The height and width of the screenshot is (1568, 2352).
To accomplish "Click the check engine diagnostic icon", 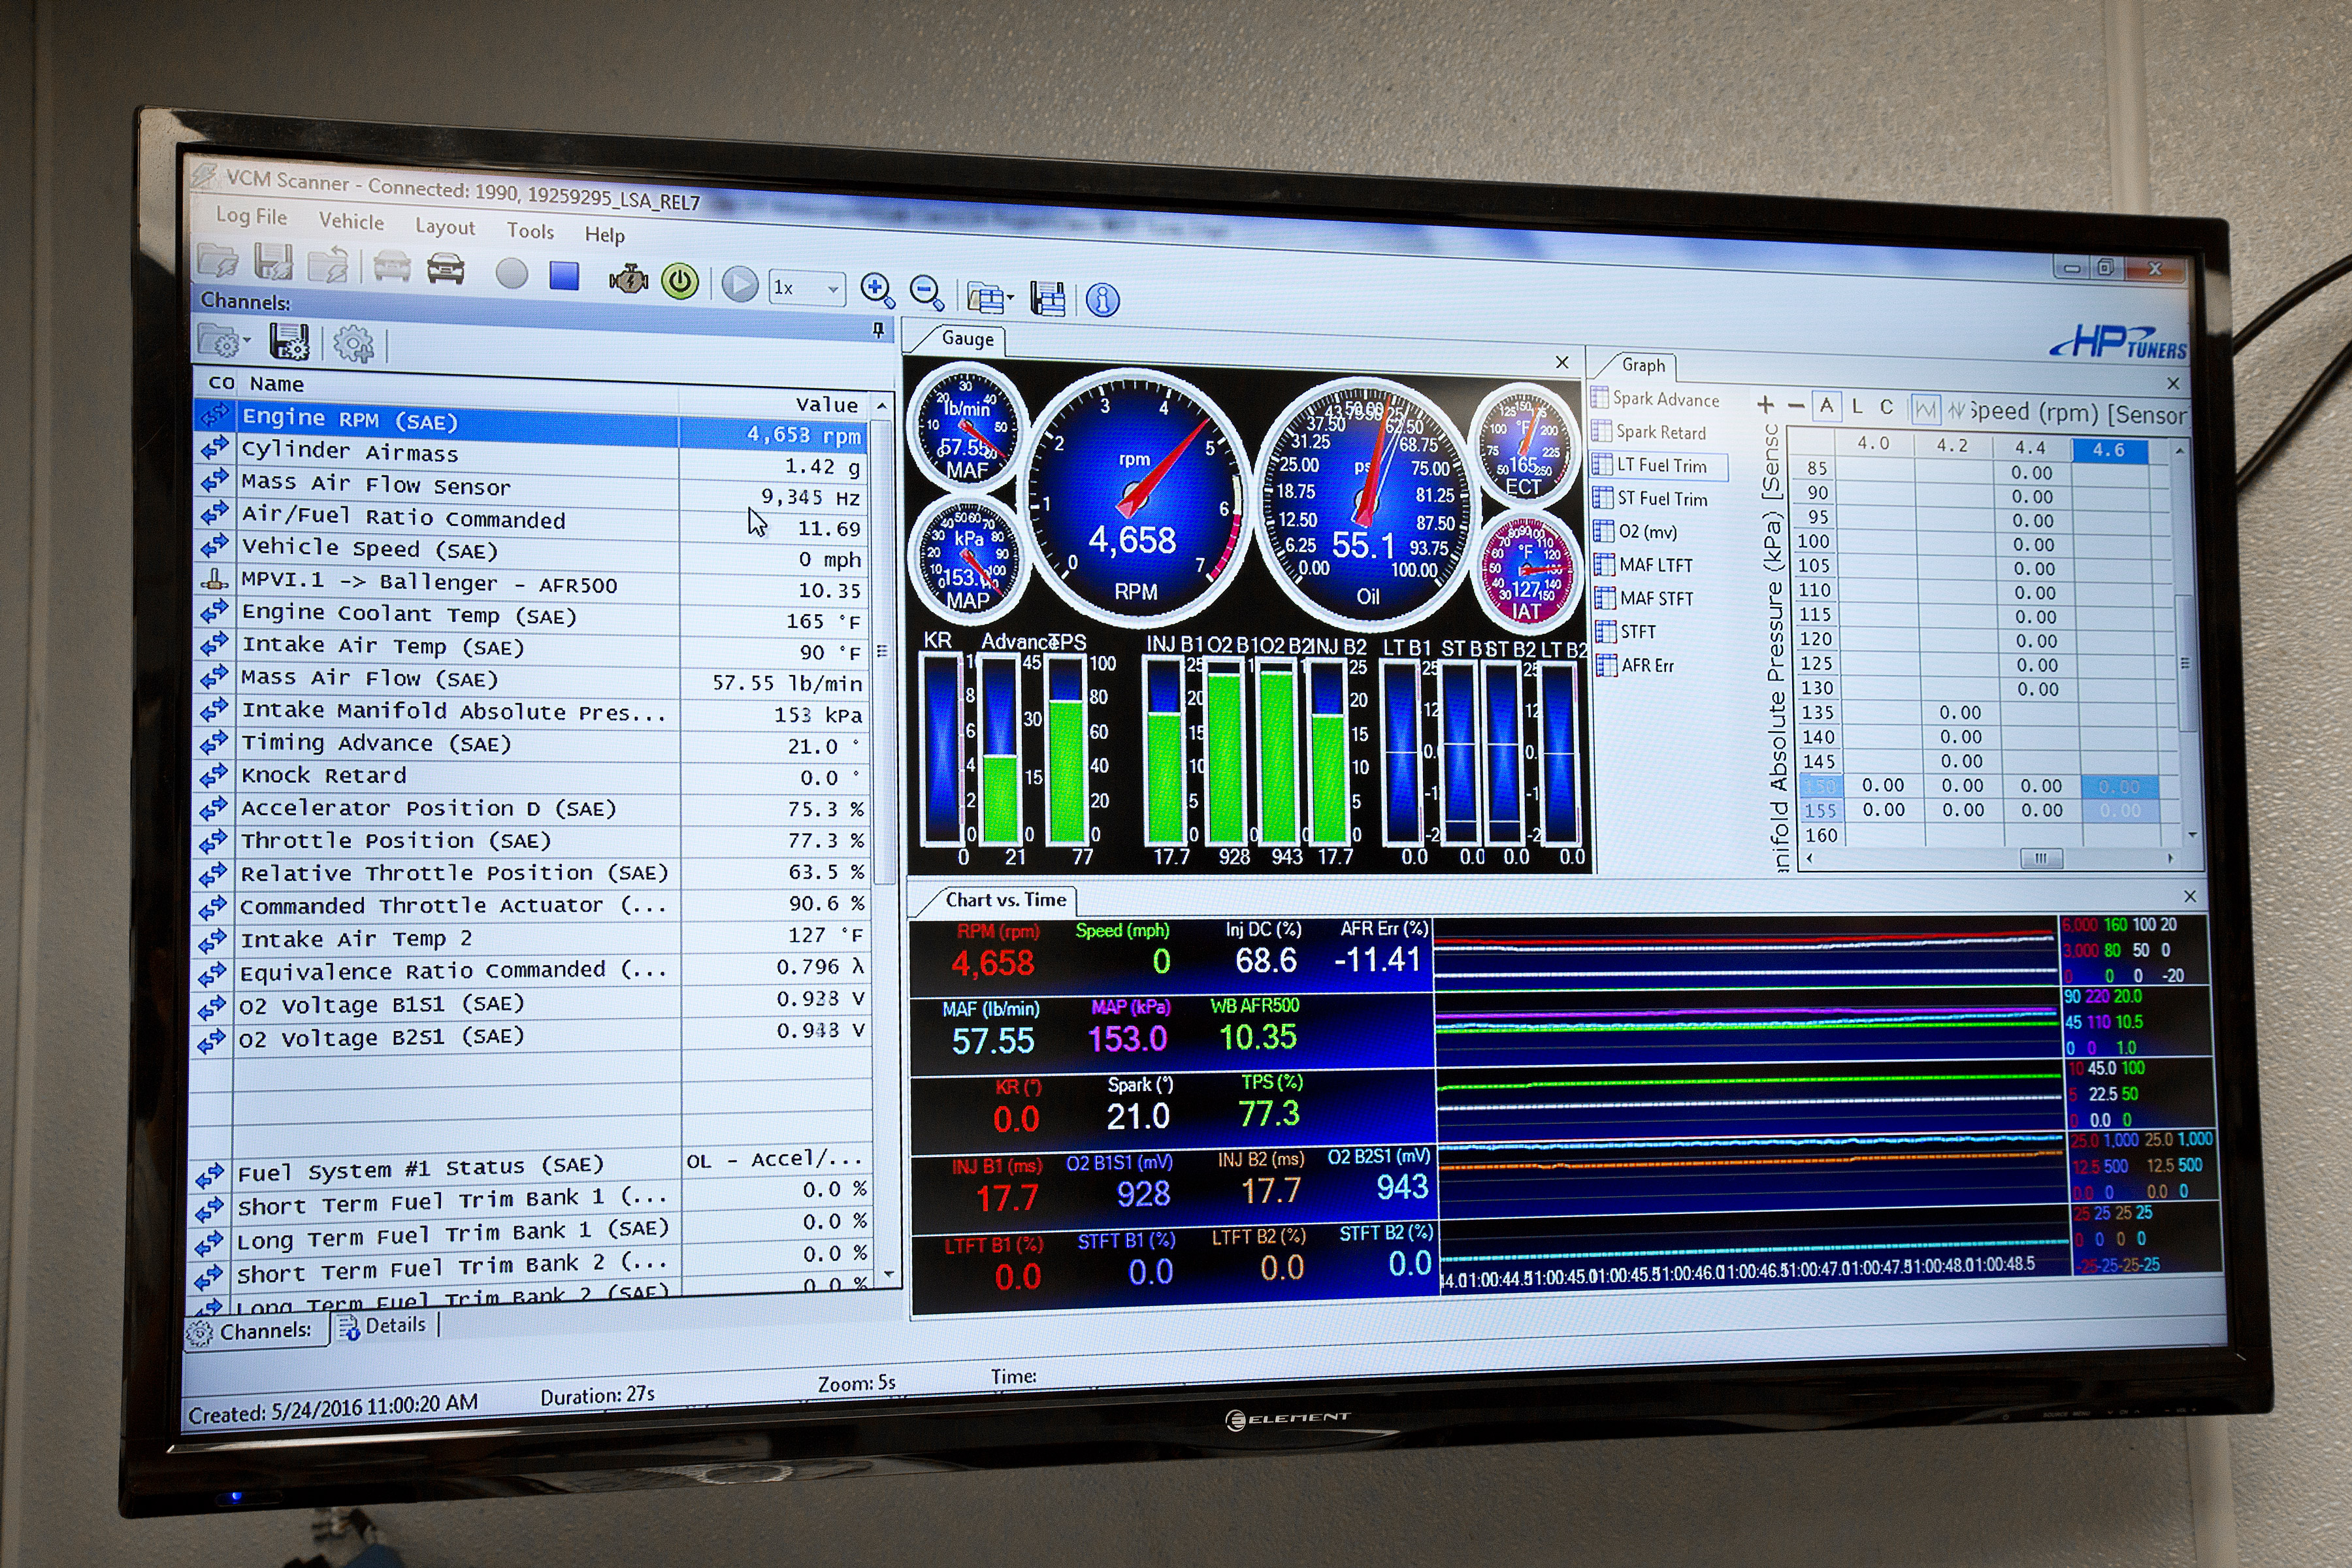I will pyautogui.click(x=629, y=279).
